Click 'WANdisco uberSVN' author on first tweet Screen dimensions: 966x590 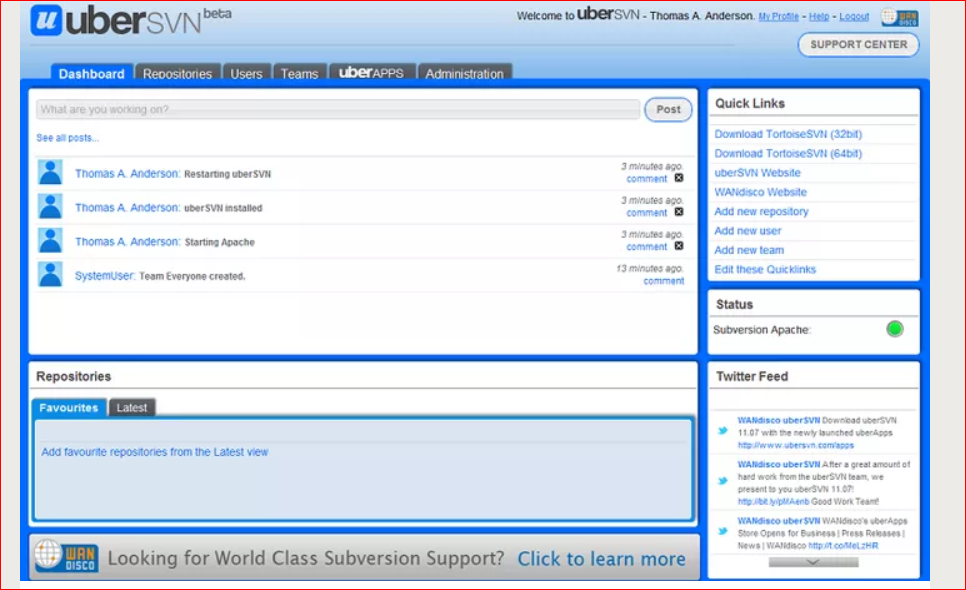(x=779, y=420)
